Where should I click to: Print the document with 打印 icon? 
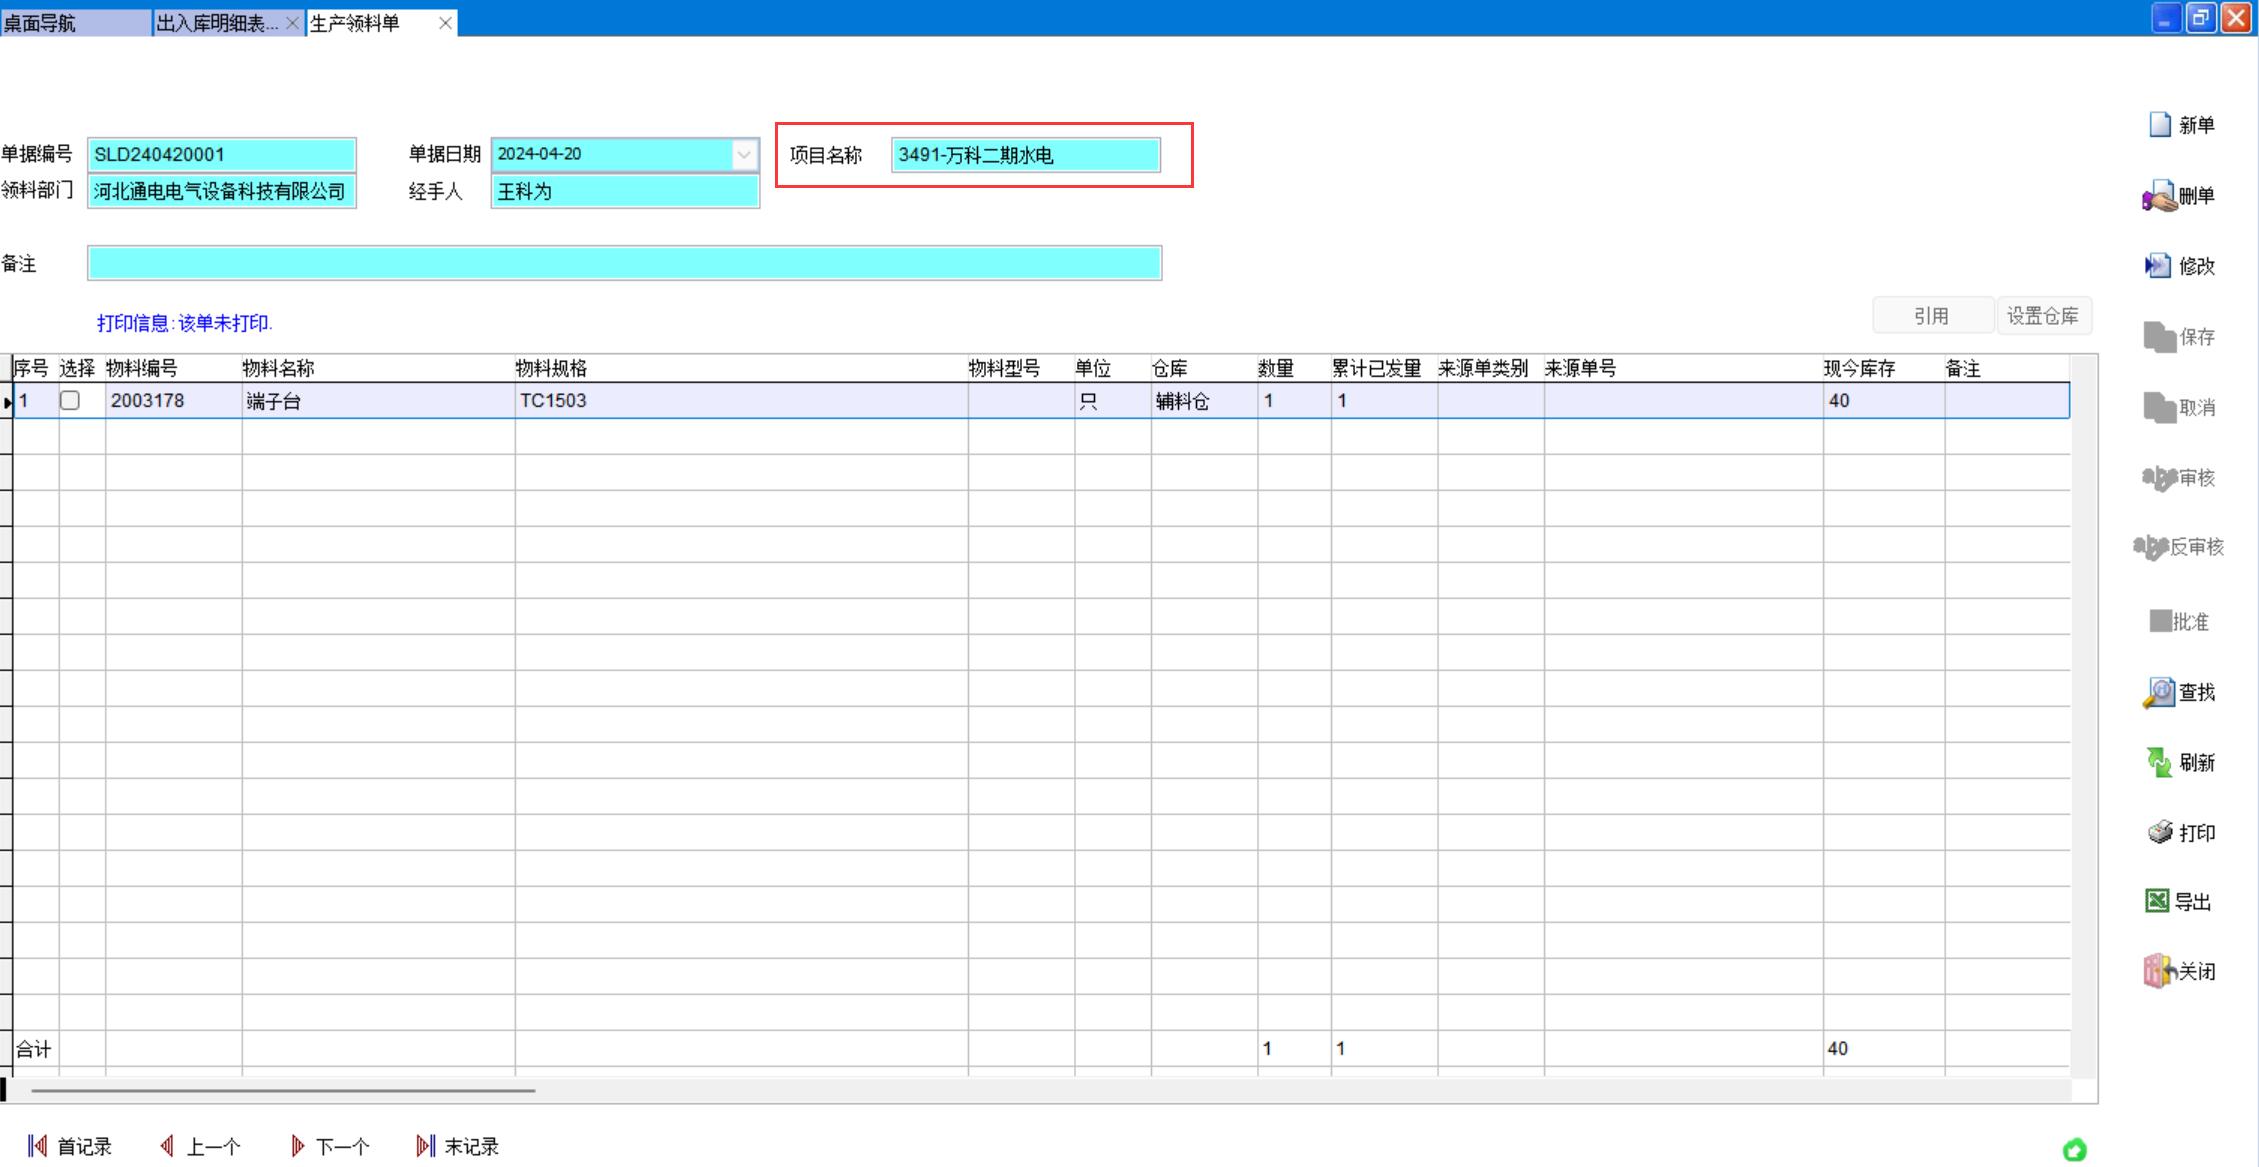pos(2161,832)
